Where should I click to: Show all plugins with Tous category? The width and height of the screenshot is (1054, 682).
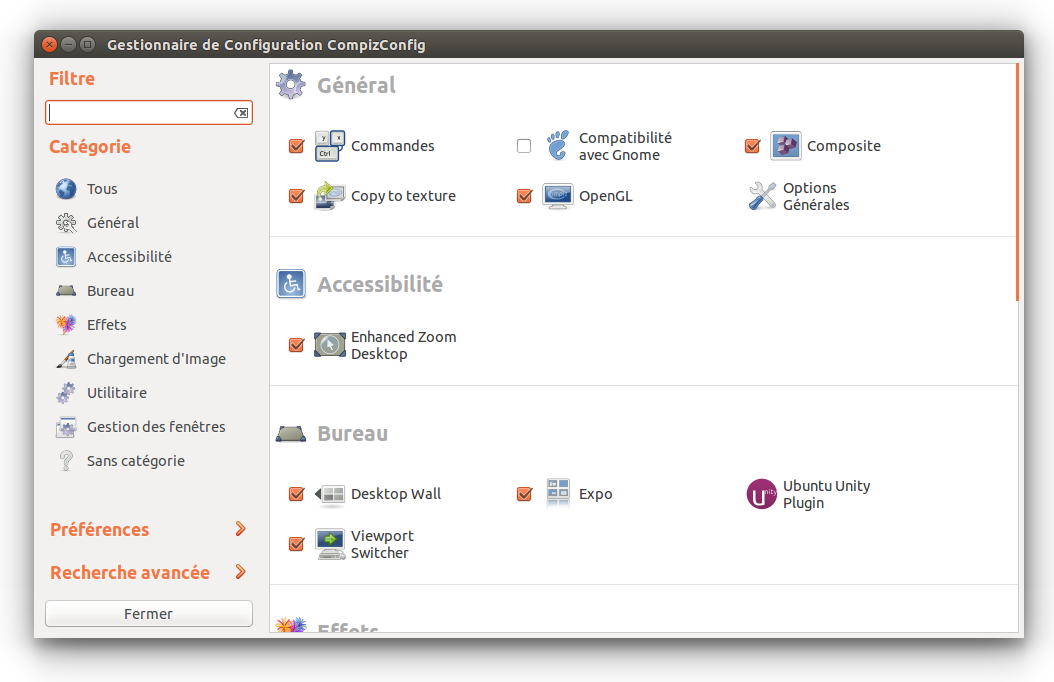[101, 189]
